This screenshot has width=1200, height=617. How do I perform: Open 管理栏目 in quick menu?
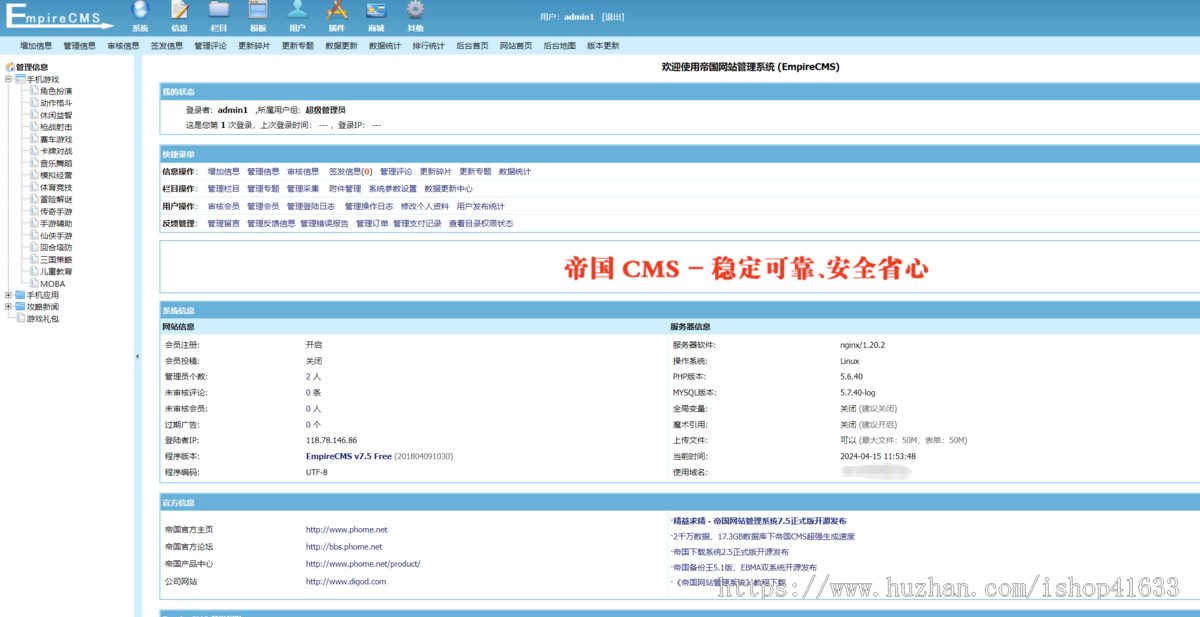point(224,189)
